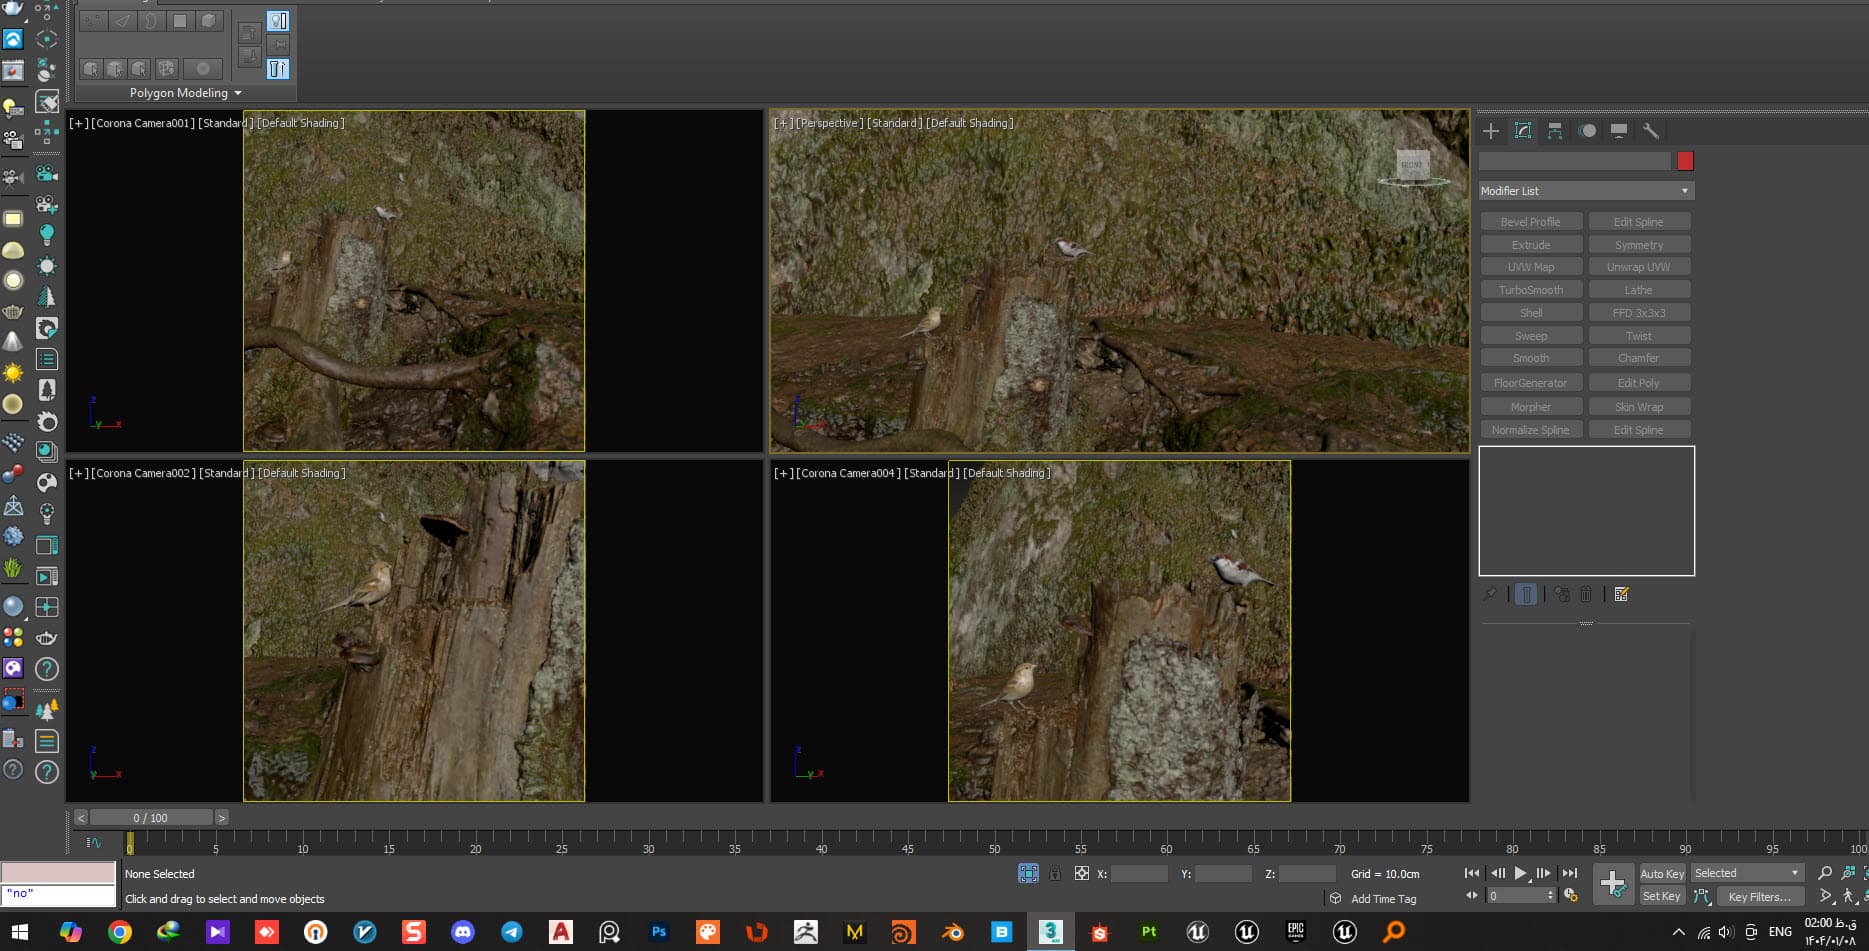Click the current frame number spinner field

(1521, 896)
